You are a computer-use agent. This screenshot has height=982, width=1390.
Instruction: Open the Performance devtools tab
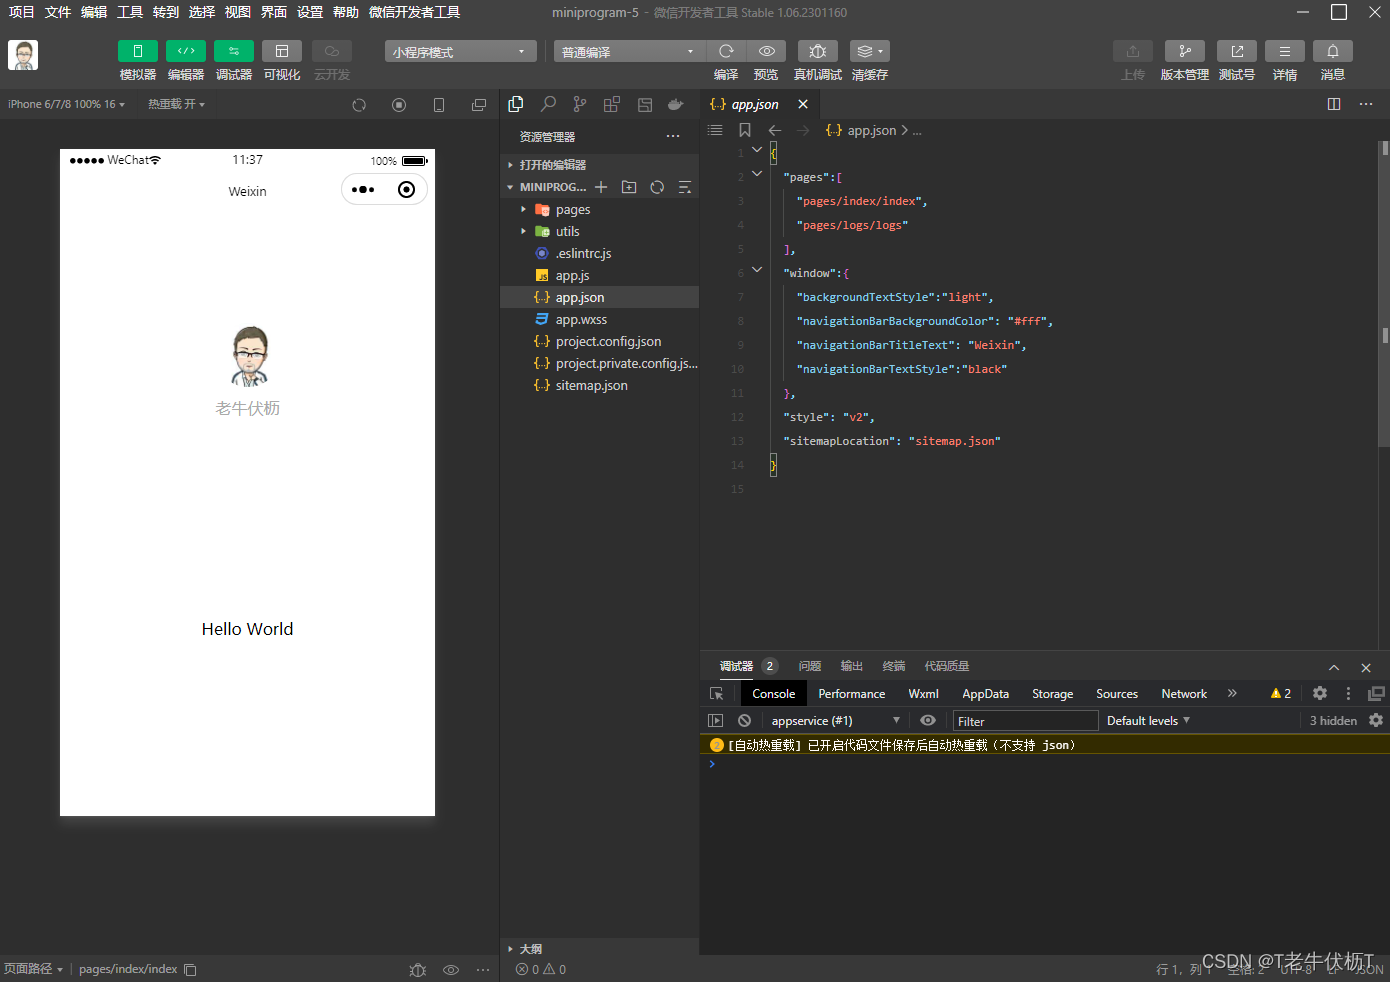click(x=852, y=694)
